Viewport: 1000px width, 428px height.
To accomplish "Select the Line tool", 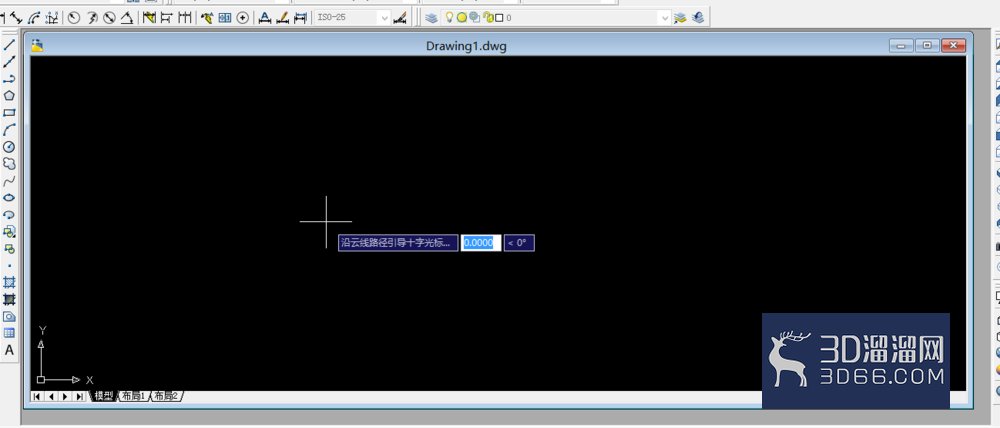I will point(9,45).
